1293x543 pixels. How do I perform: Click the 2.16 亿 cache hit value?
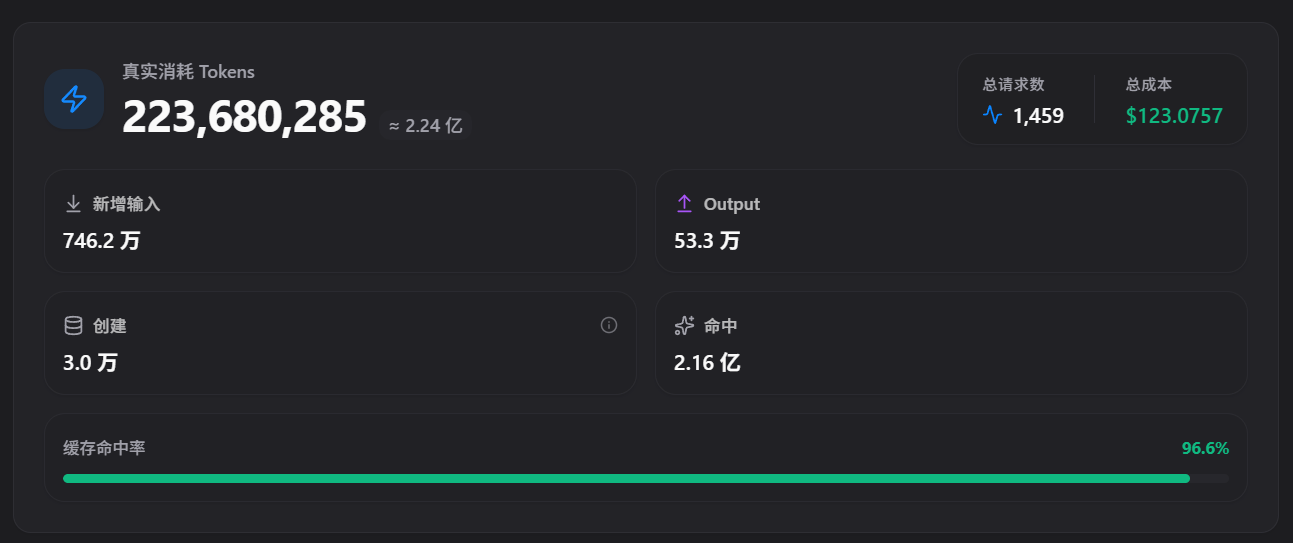(x=707, y=363)
